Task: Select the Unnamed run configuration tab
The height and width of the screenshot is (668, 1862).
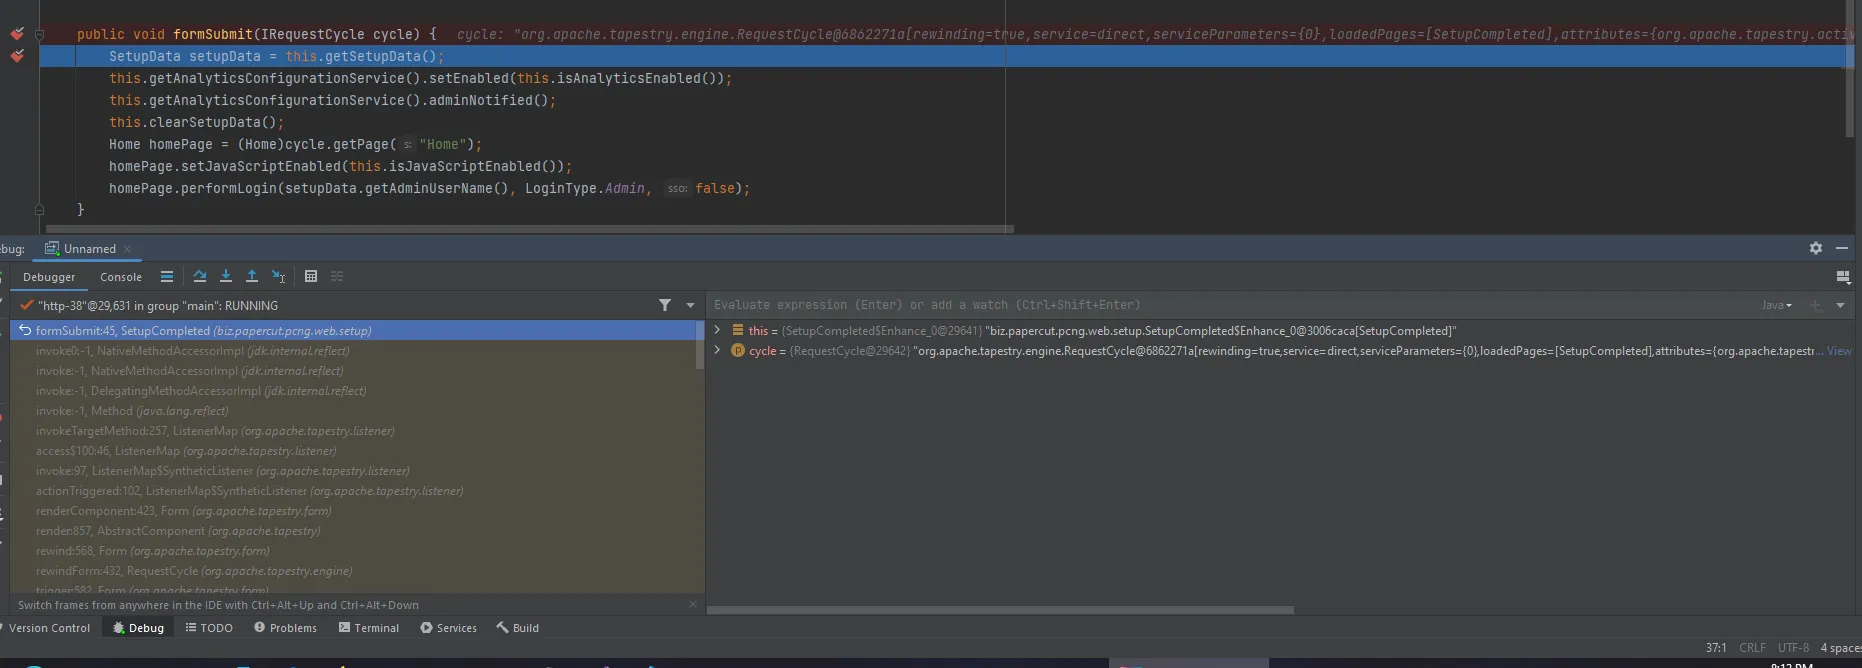Action: [90, 249]
